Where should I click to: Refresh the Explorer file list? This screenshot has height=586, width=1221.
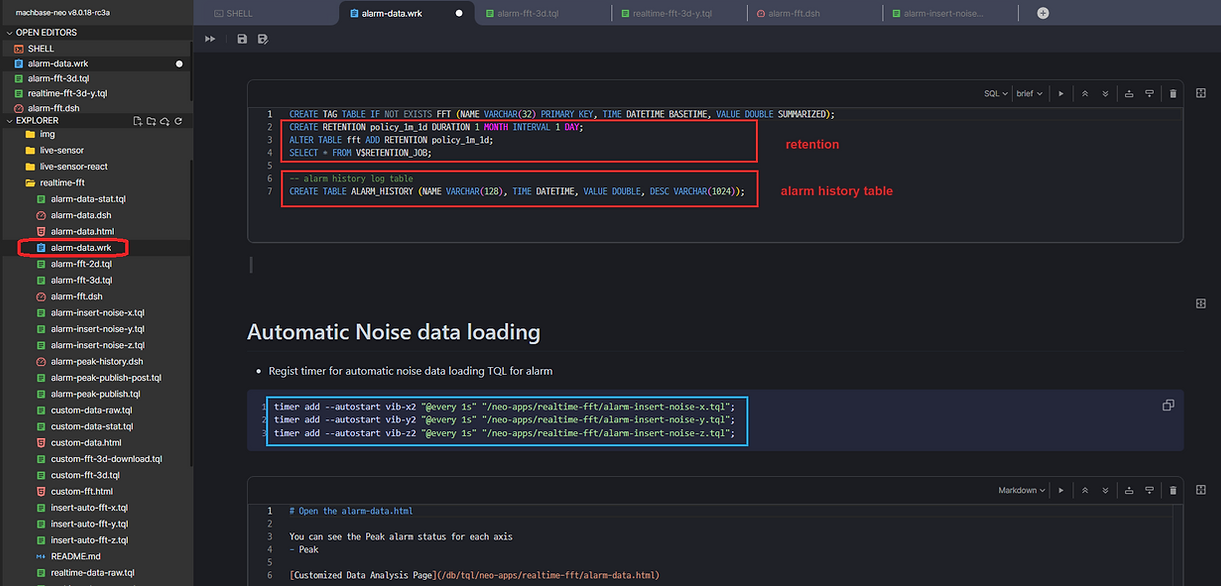point(178,121)
